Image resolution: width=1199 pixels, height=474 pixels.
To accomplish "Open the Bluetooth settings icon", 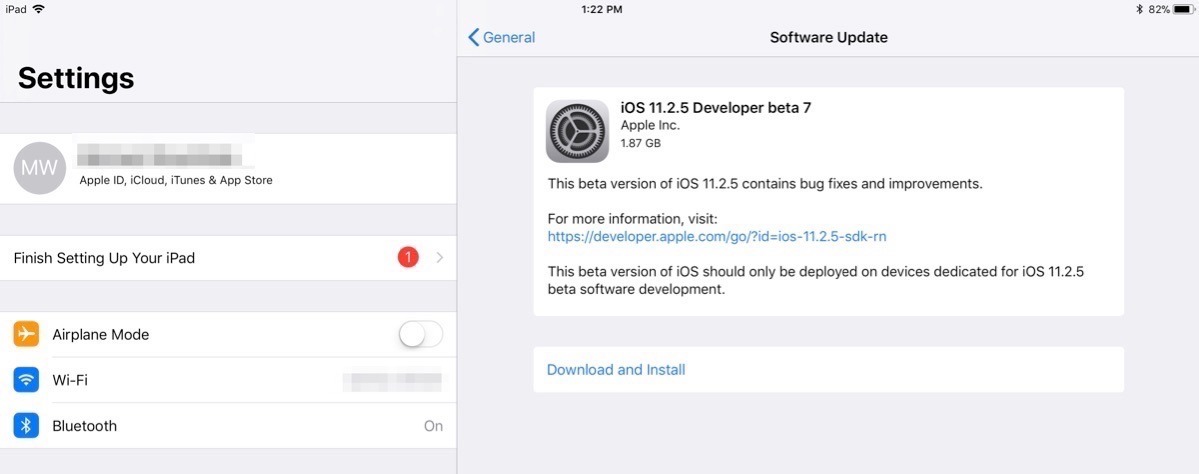I will point(26,426).
